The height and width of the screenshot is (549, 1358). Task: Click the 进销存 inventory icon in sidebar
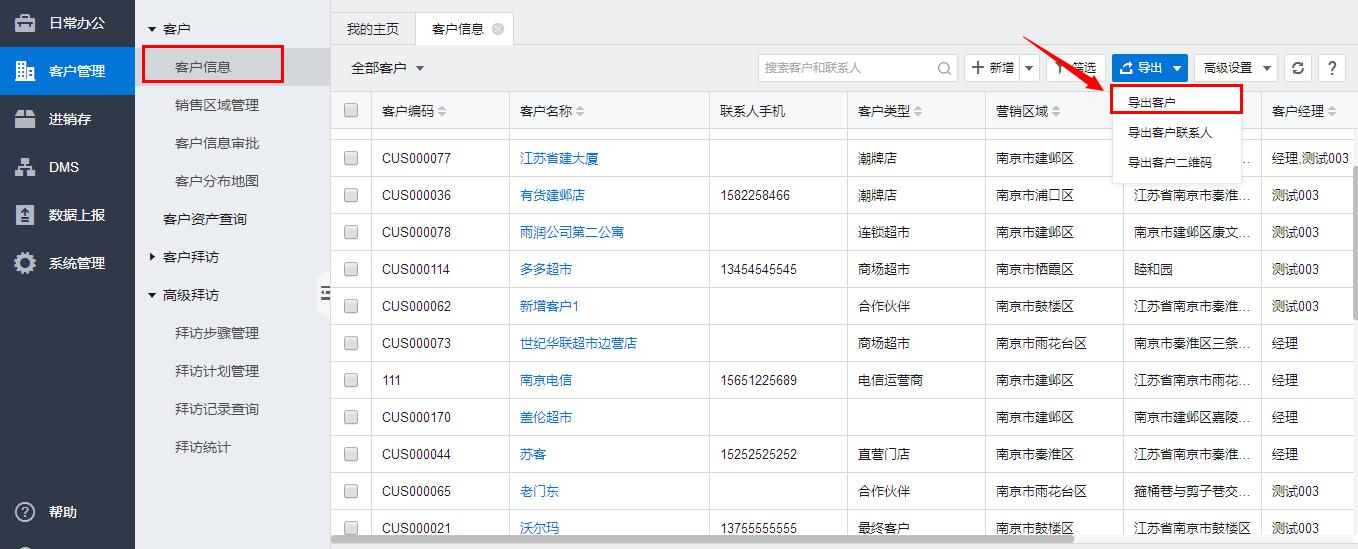click(x=25, y=119)
